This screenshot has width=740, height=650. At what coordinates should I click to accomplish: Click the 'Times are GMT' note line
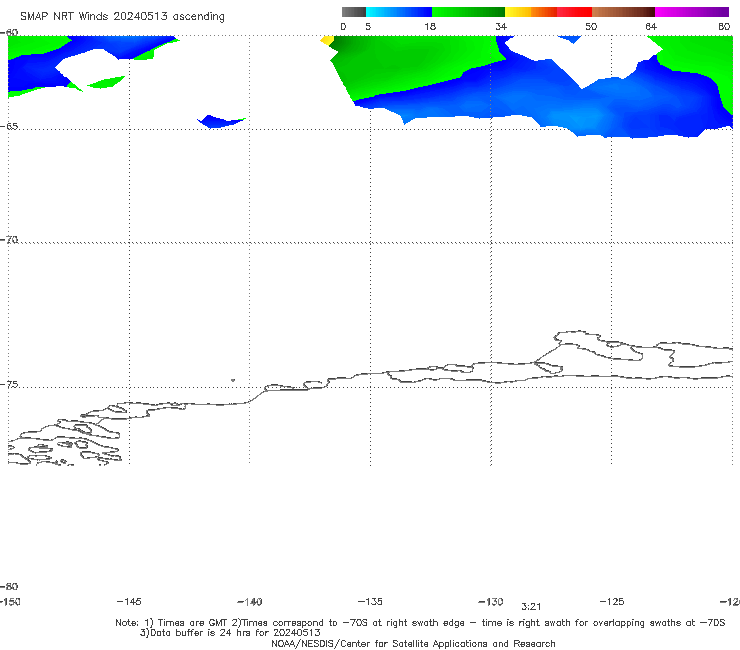click(420, 623)
